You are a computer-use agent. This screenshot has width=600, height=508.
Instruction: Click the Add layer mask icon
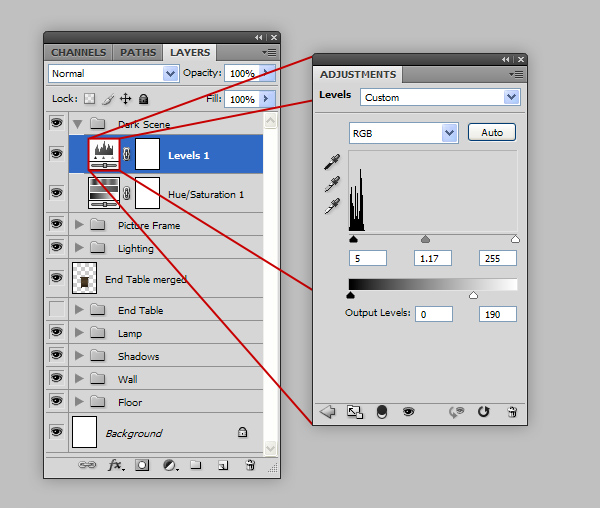(142, 465)
